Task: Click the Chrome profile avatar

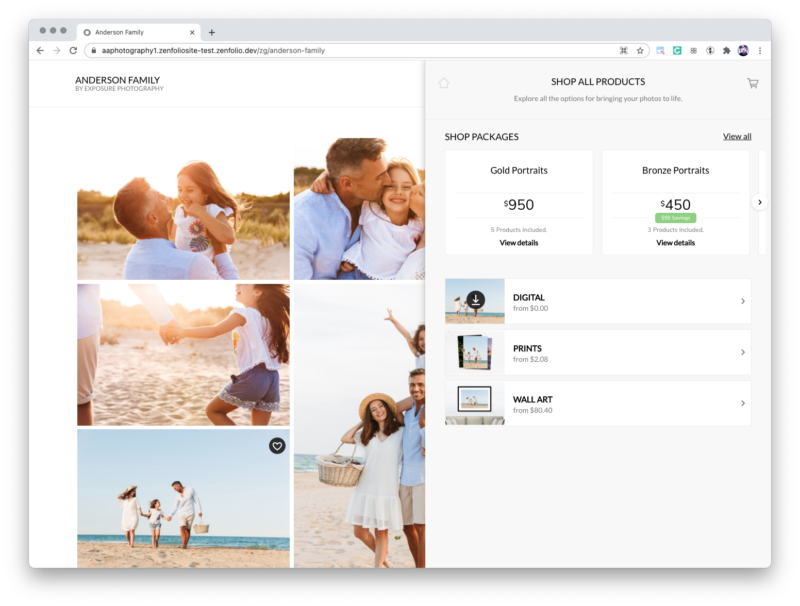Action: [x=743, y=50]
